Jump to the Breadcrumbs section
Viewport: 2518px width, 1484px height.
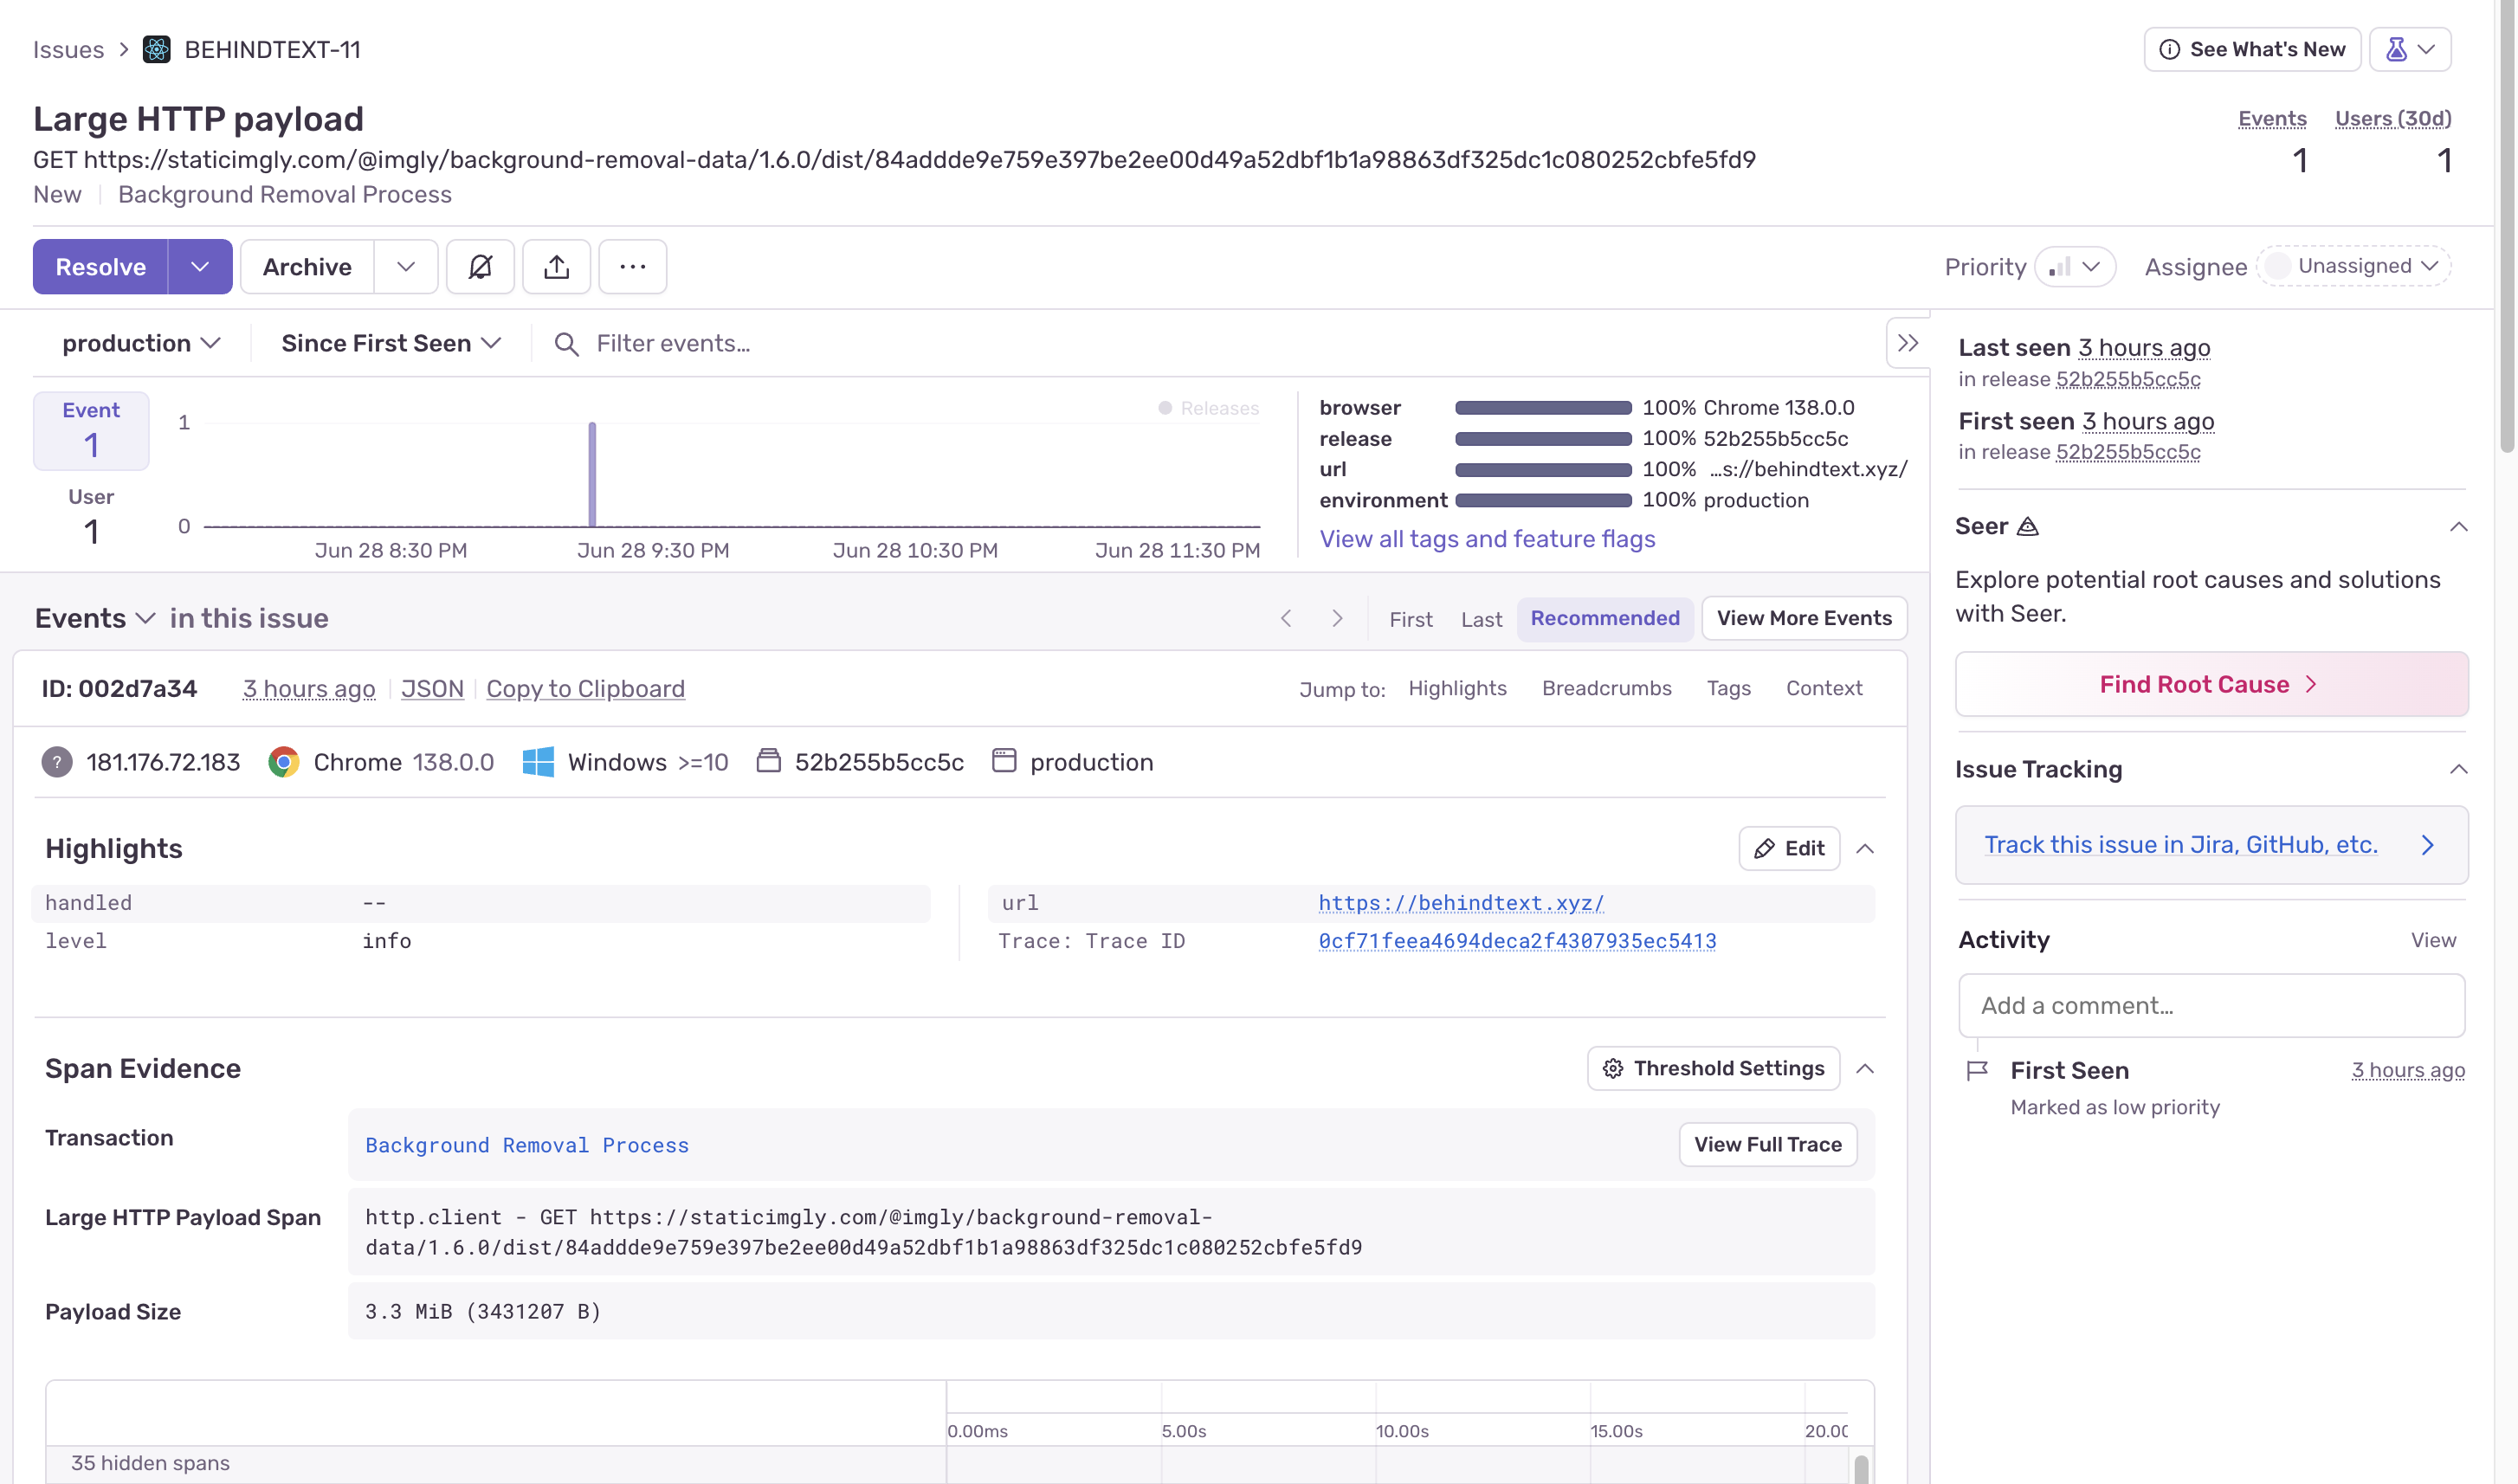point(1606,688)
